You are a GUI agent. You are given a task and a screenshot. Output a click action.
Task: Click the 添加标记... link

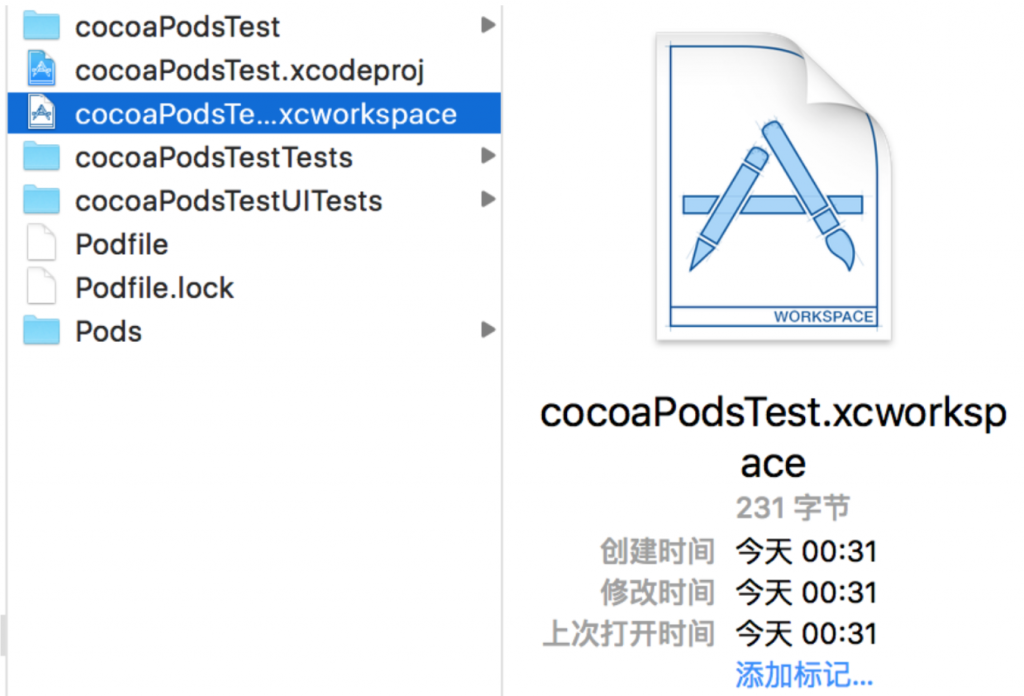pyautogui.click(x=804, y=674)
